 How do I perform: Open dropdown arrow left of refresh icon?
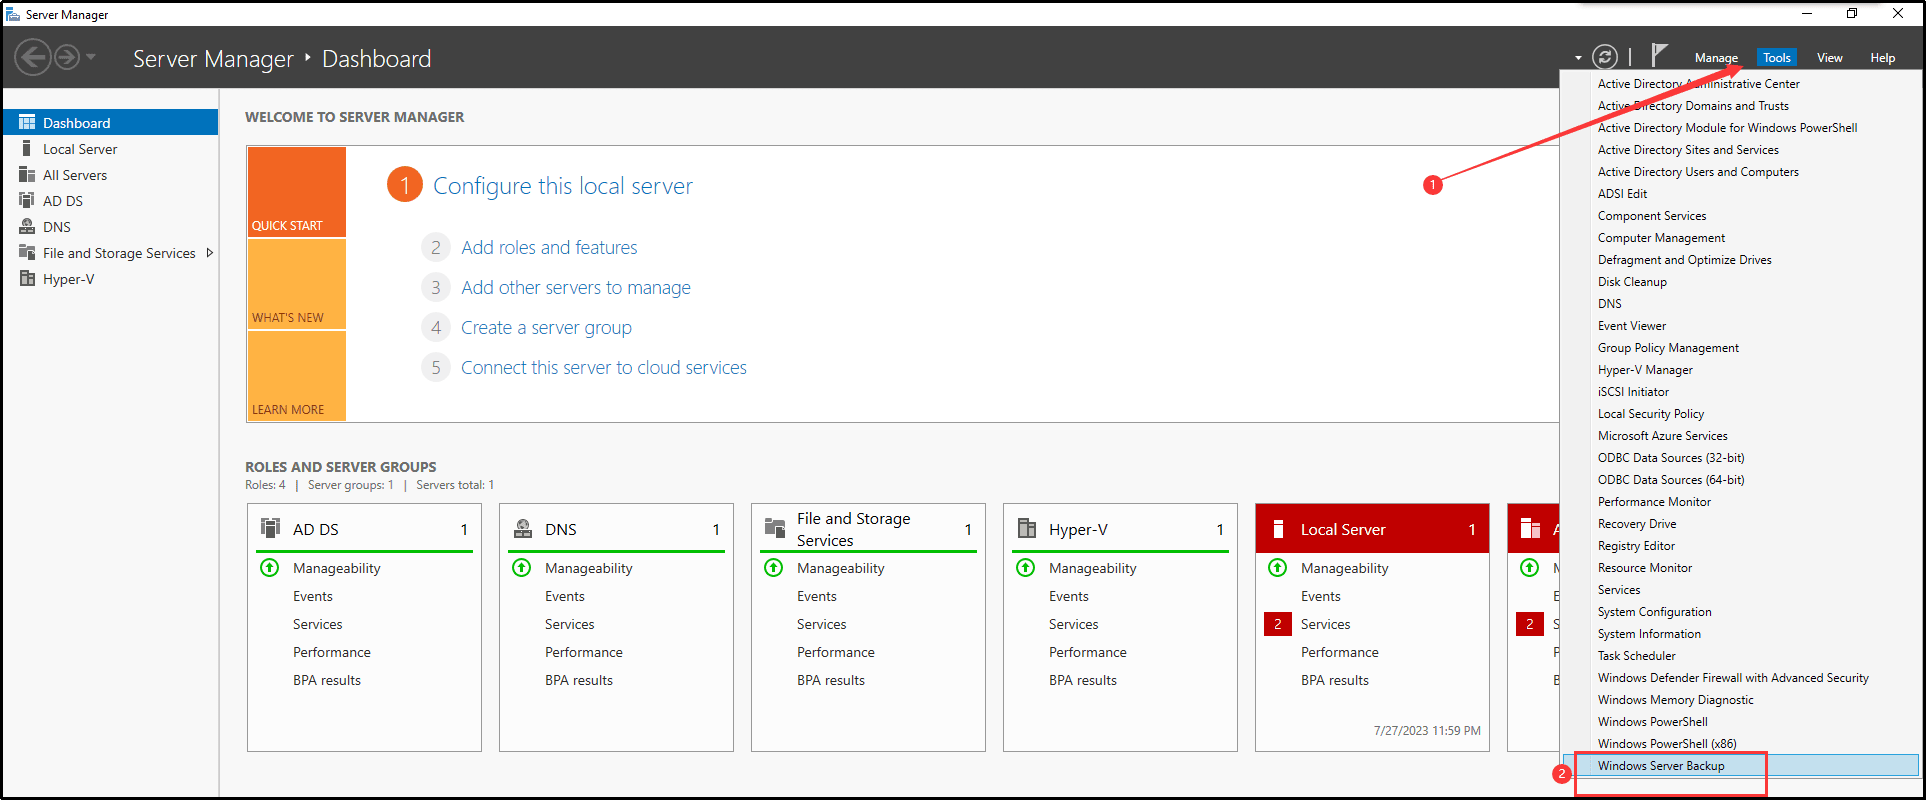click(1578, 58)
